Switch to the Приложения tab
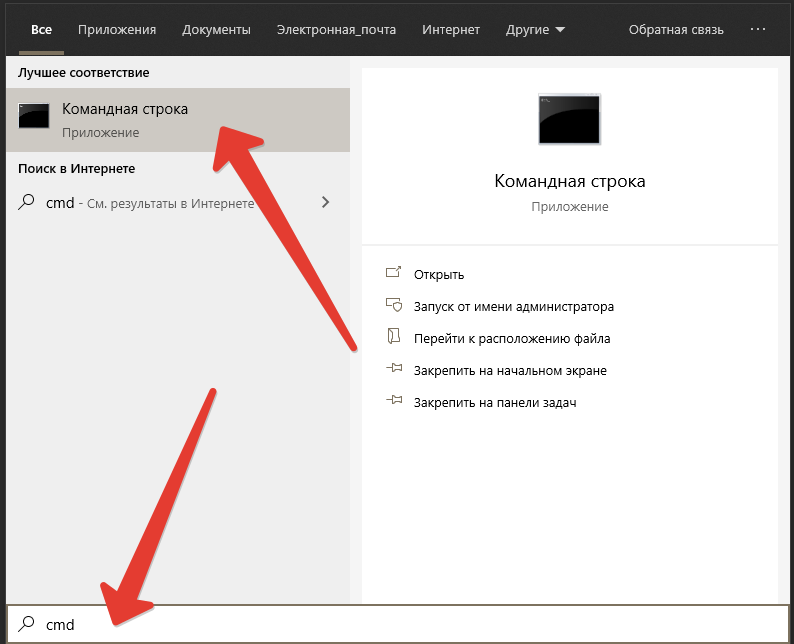This screenshot has height=644, width=794. [116, 30]
